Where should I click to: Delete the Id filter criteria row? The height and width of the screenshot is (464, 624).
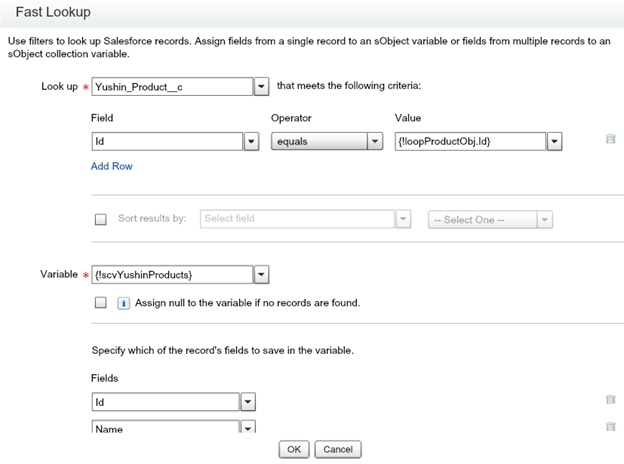tap(610, 140)
